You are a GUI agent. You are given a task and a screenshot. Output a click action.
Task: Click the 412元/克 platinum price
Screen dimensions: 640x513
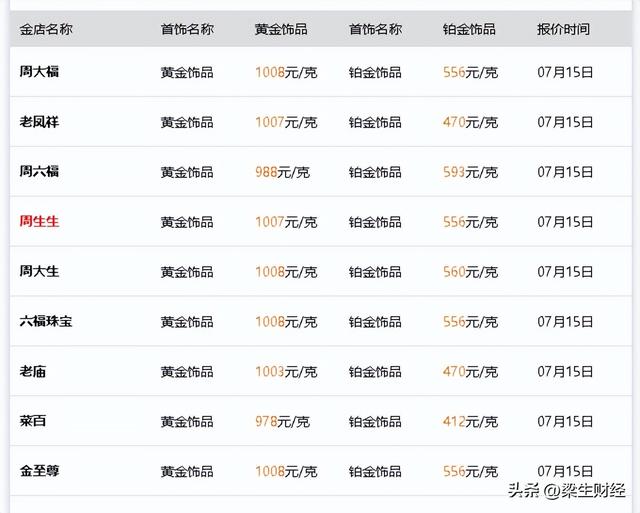[x=471, y=421]
